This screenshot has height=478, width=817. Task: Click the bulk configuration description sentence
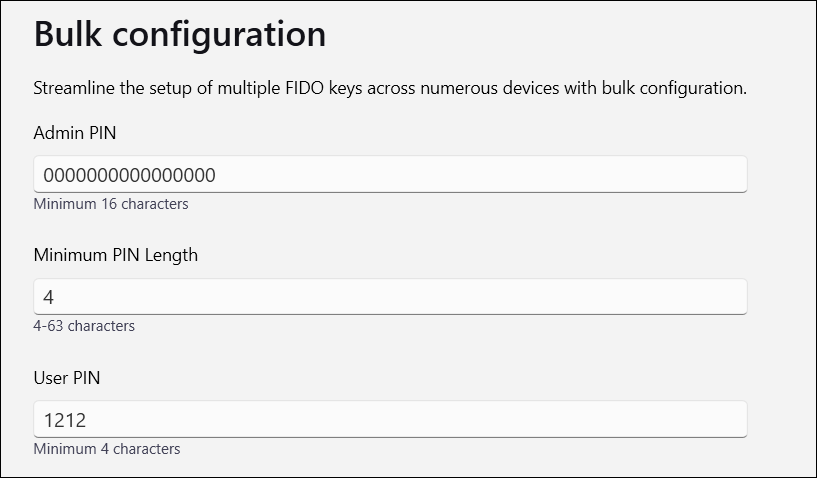pyautogui.click(x=390, y=88)
